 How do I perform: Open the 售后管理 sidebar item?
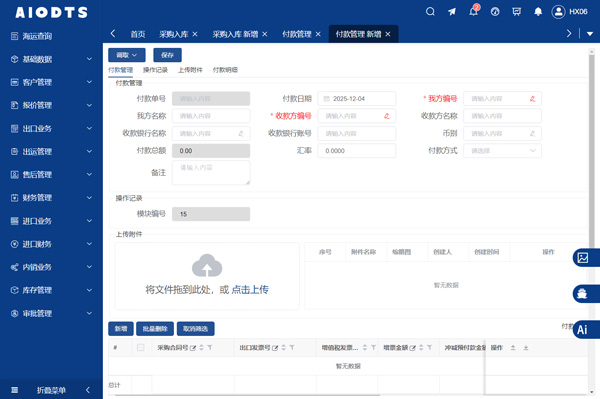click(x=51, y=175)
